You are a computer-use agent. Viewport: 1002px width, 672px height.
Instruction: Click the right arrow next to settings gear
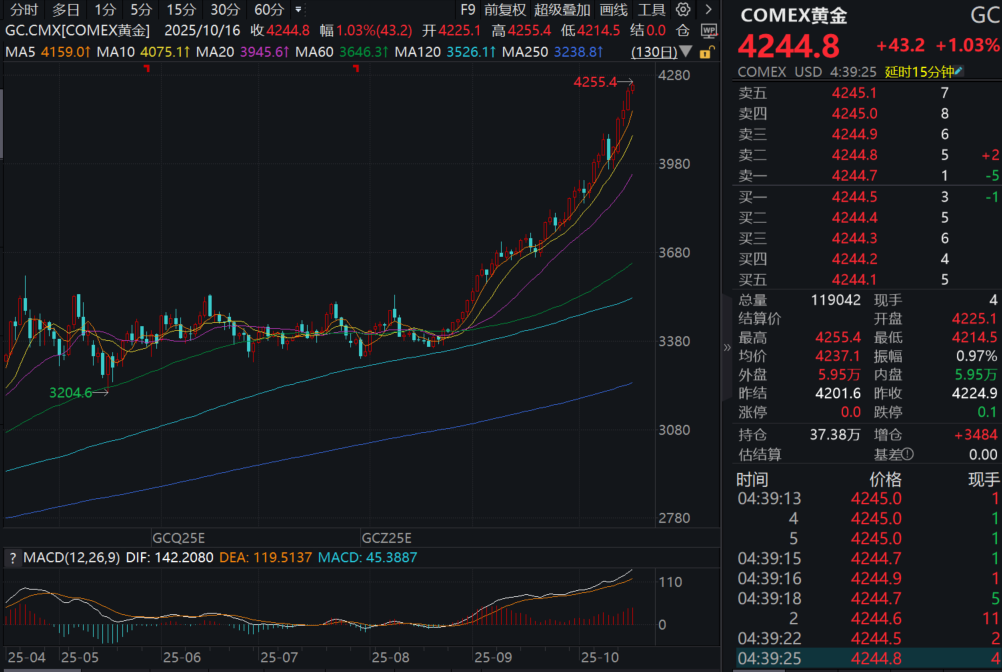pos(707,10)
